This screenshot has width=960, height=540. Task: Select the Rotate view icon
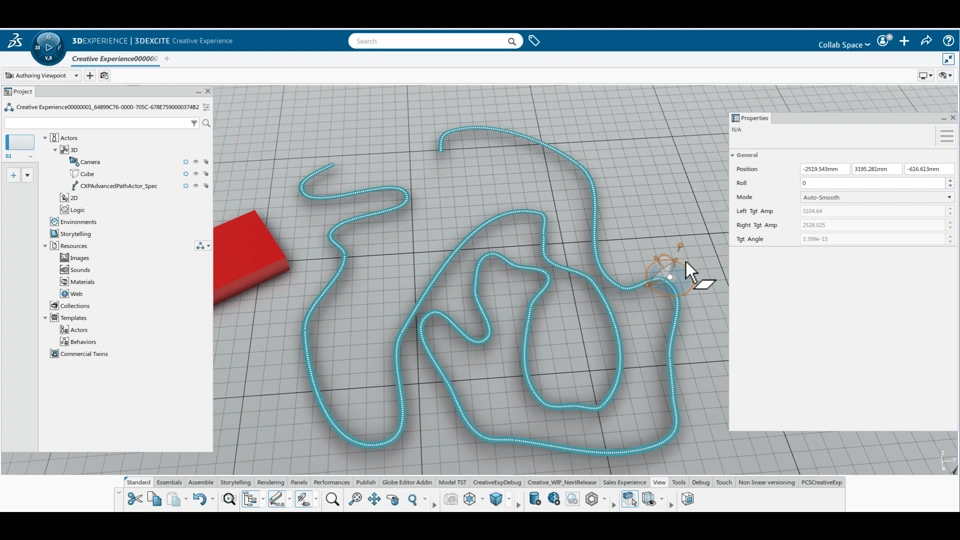(393, 499)
